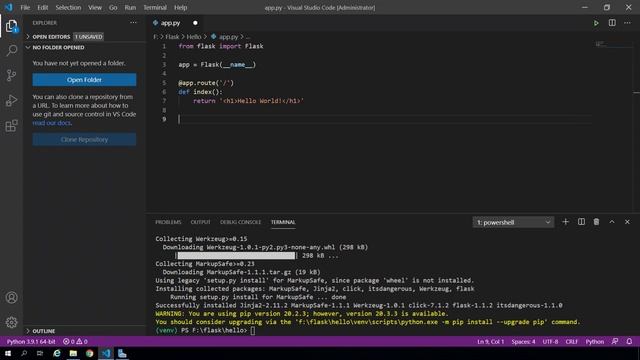Viewport: 640px width, 360px height.
Task: Click the unsaved dot on app.py tab
Action: (x=195, y=23)
